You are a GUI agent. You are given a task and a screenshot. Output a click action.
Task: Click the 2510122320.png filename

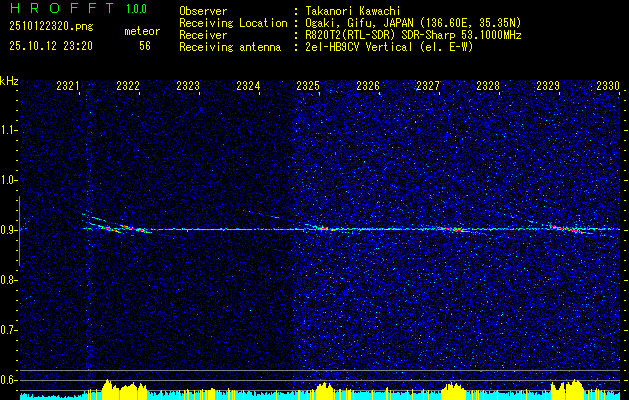pos(51,26)
